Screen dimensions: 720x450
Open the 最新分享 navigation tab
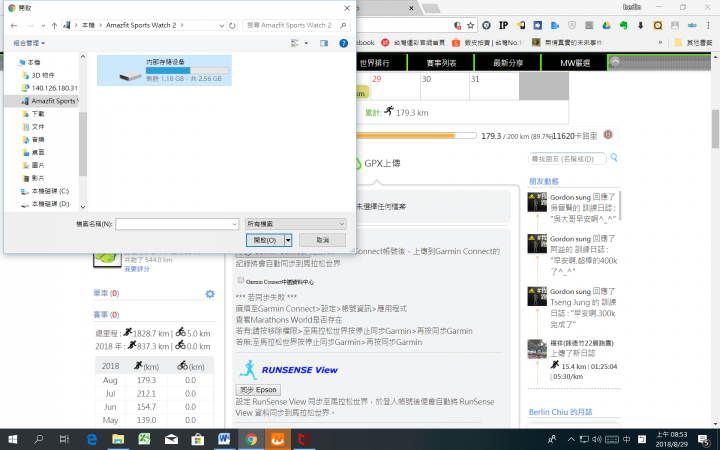(508, 63)
